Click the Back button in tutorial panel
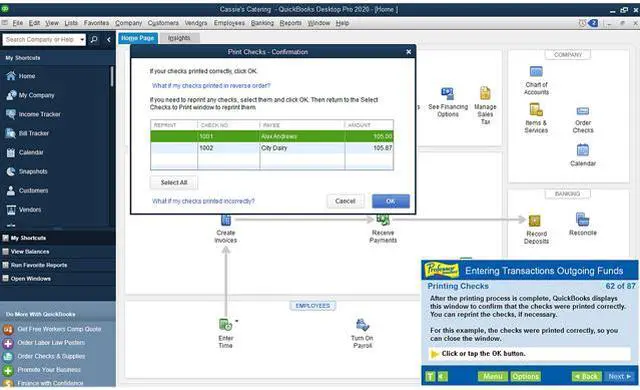This screenshot has height=390, width=640. (x=586, y=376)
